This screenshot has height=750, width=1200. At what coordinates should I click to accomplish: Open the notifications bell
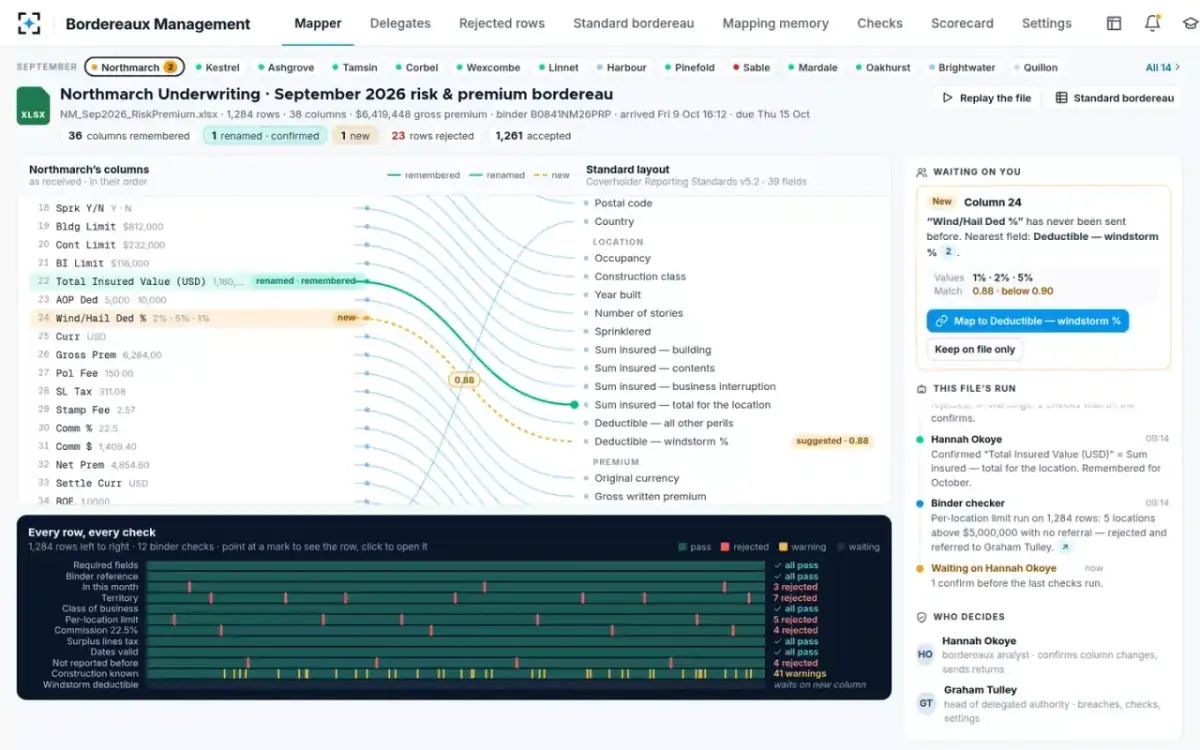(1152, 23)
